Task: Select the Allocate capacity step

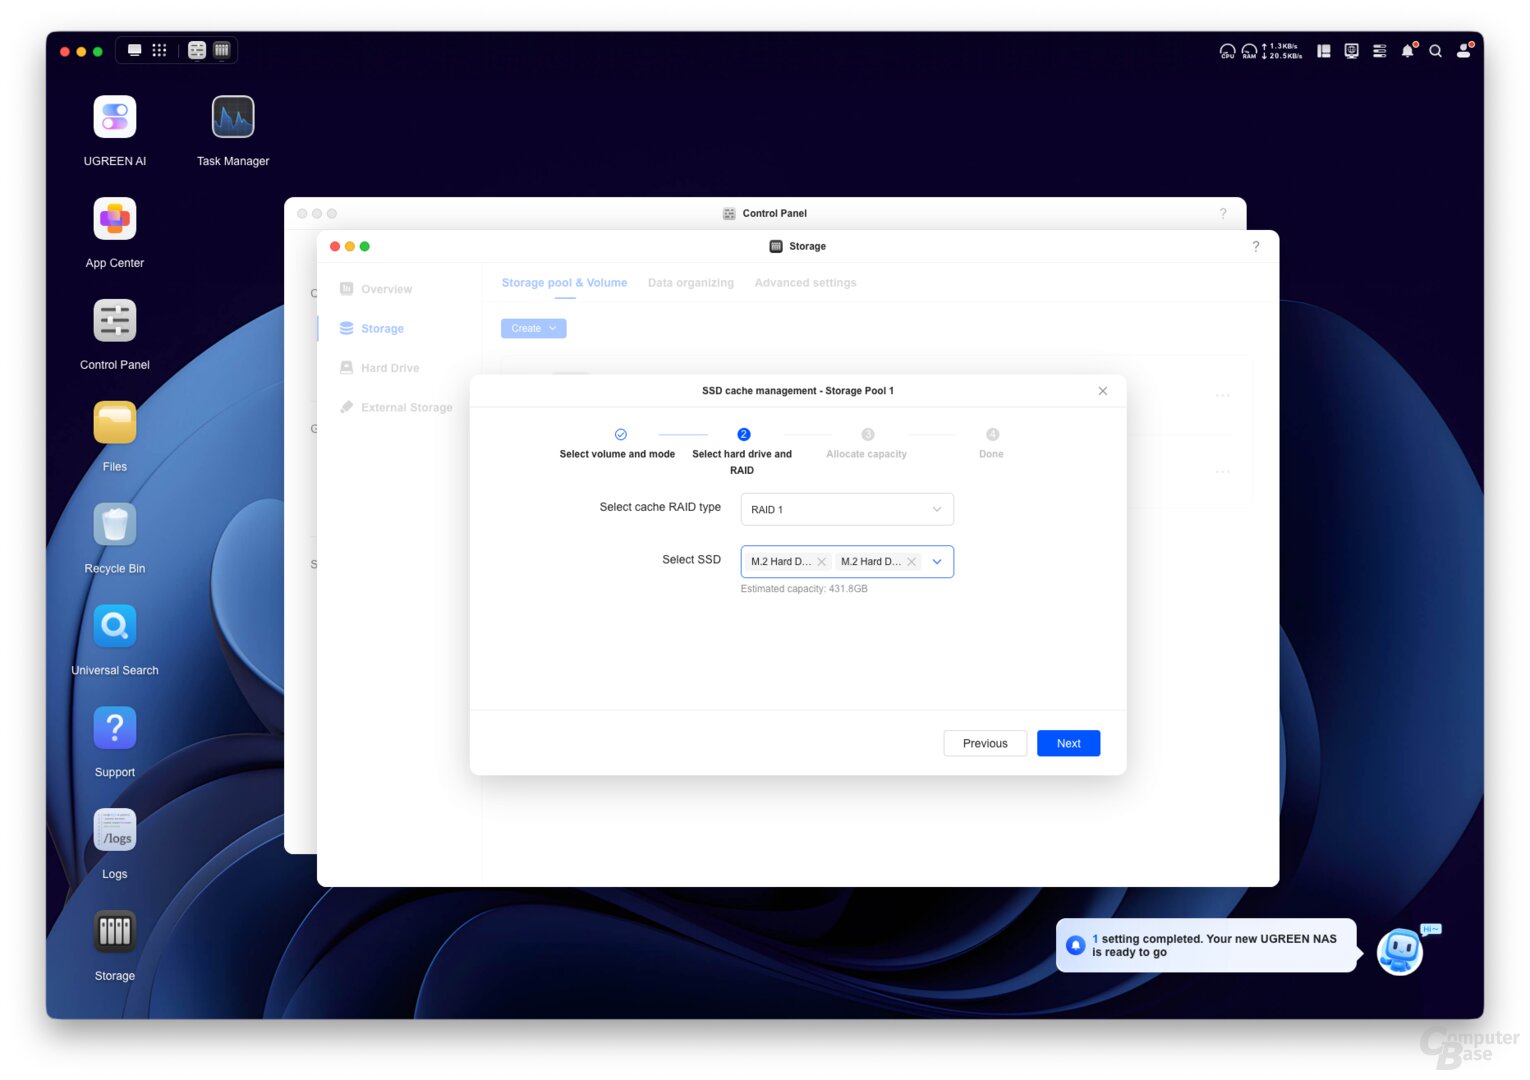Action: point(867,444)
